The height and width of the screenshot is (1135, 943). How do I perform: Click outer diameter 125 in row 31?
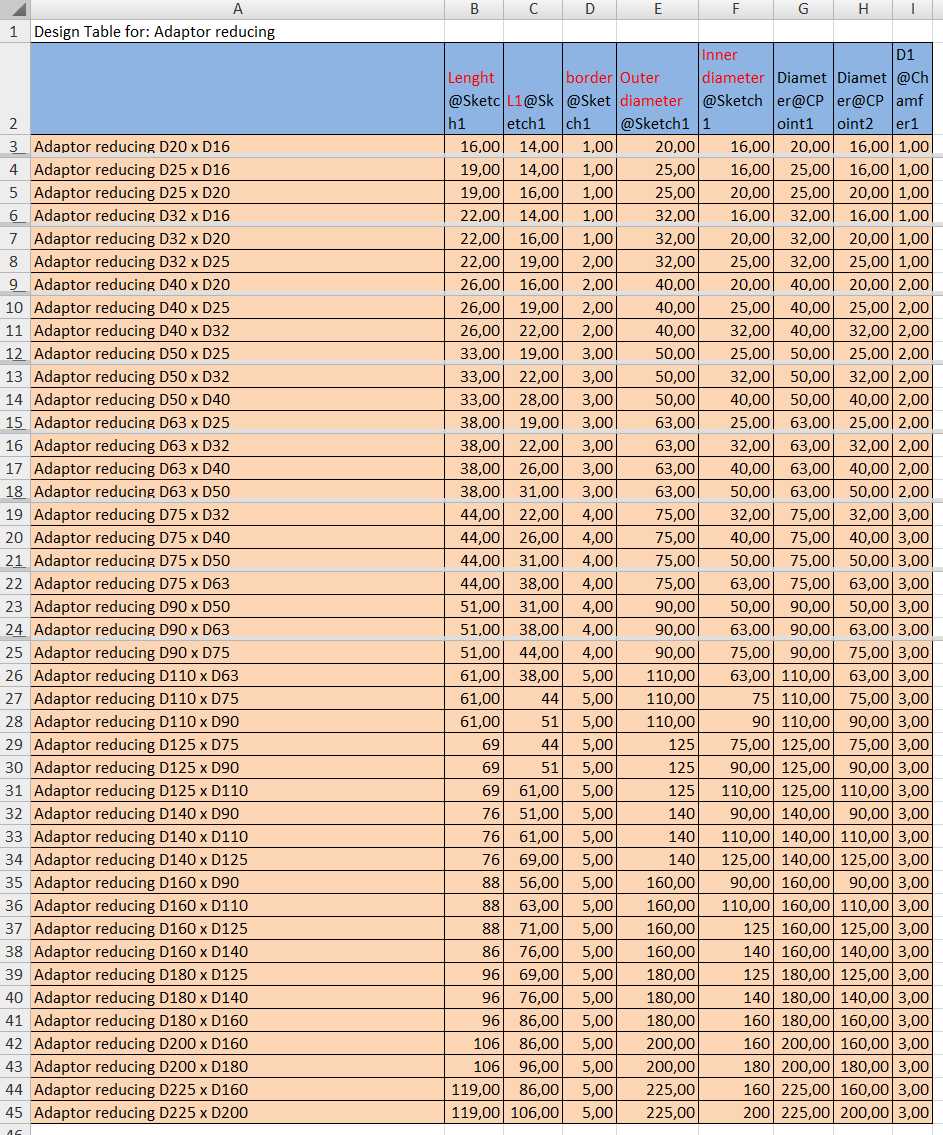tap(658, 790)
